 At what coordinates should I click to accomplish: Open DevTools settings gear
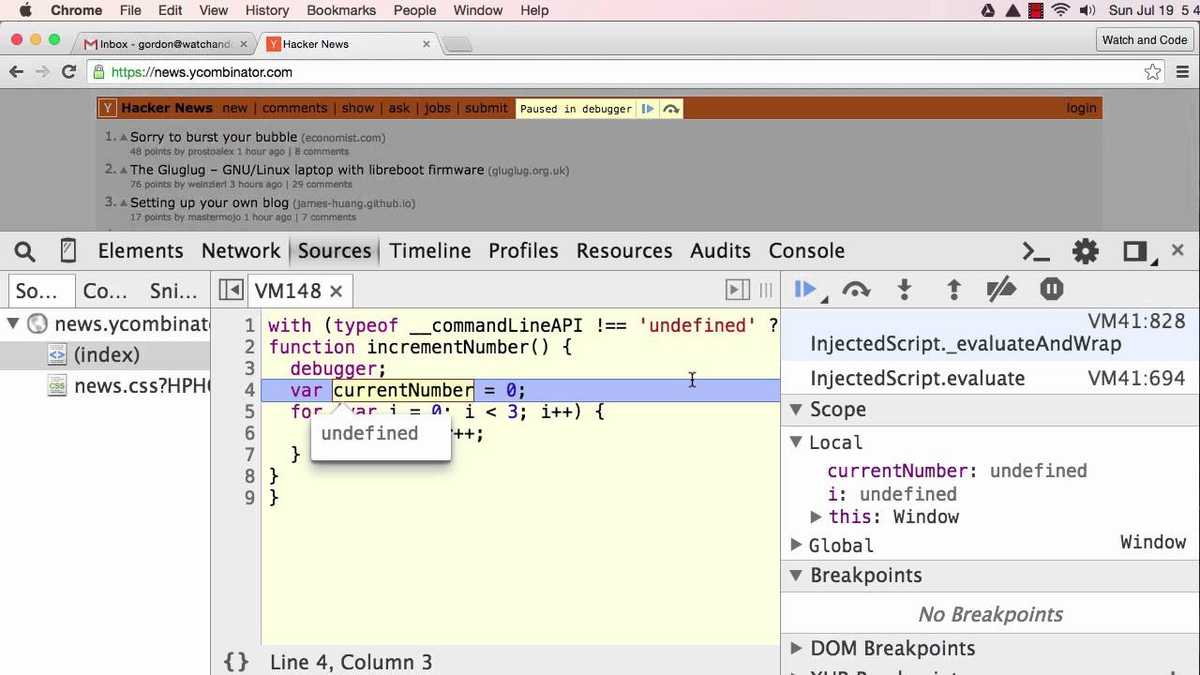(1085, 251)
